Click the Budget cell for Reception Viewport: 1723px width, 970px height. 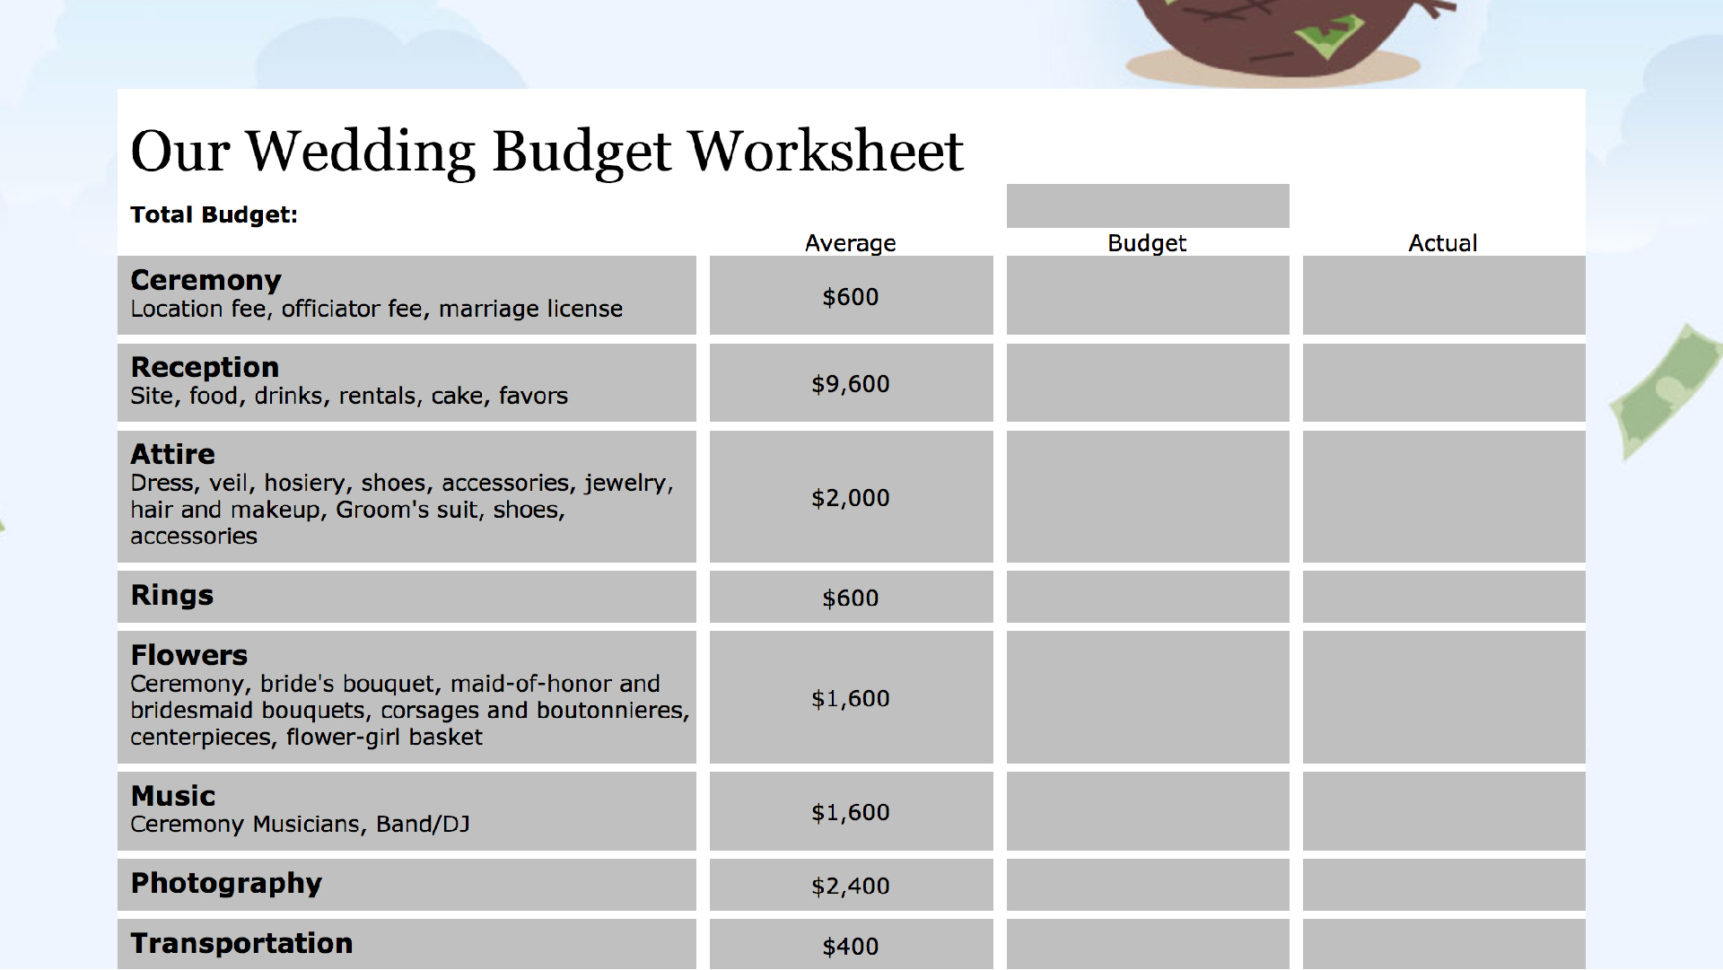pyautogui.click(x=1147, y=382)
